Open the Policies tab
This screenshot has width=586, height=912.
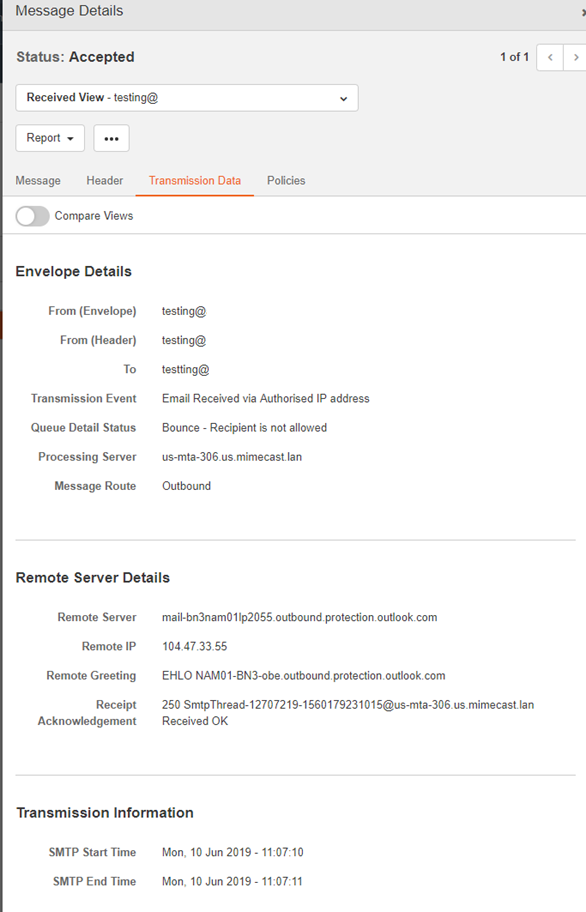(286, 181)
